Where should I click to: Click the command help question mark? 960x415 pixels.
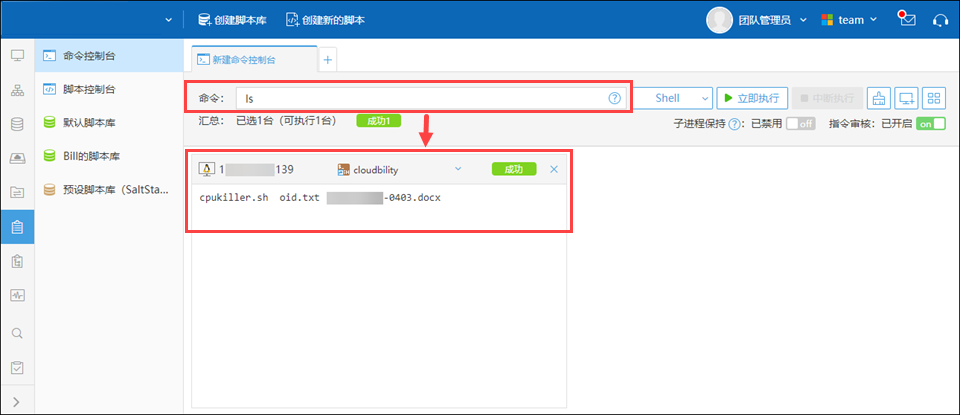click(615, 98)
